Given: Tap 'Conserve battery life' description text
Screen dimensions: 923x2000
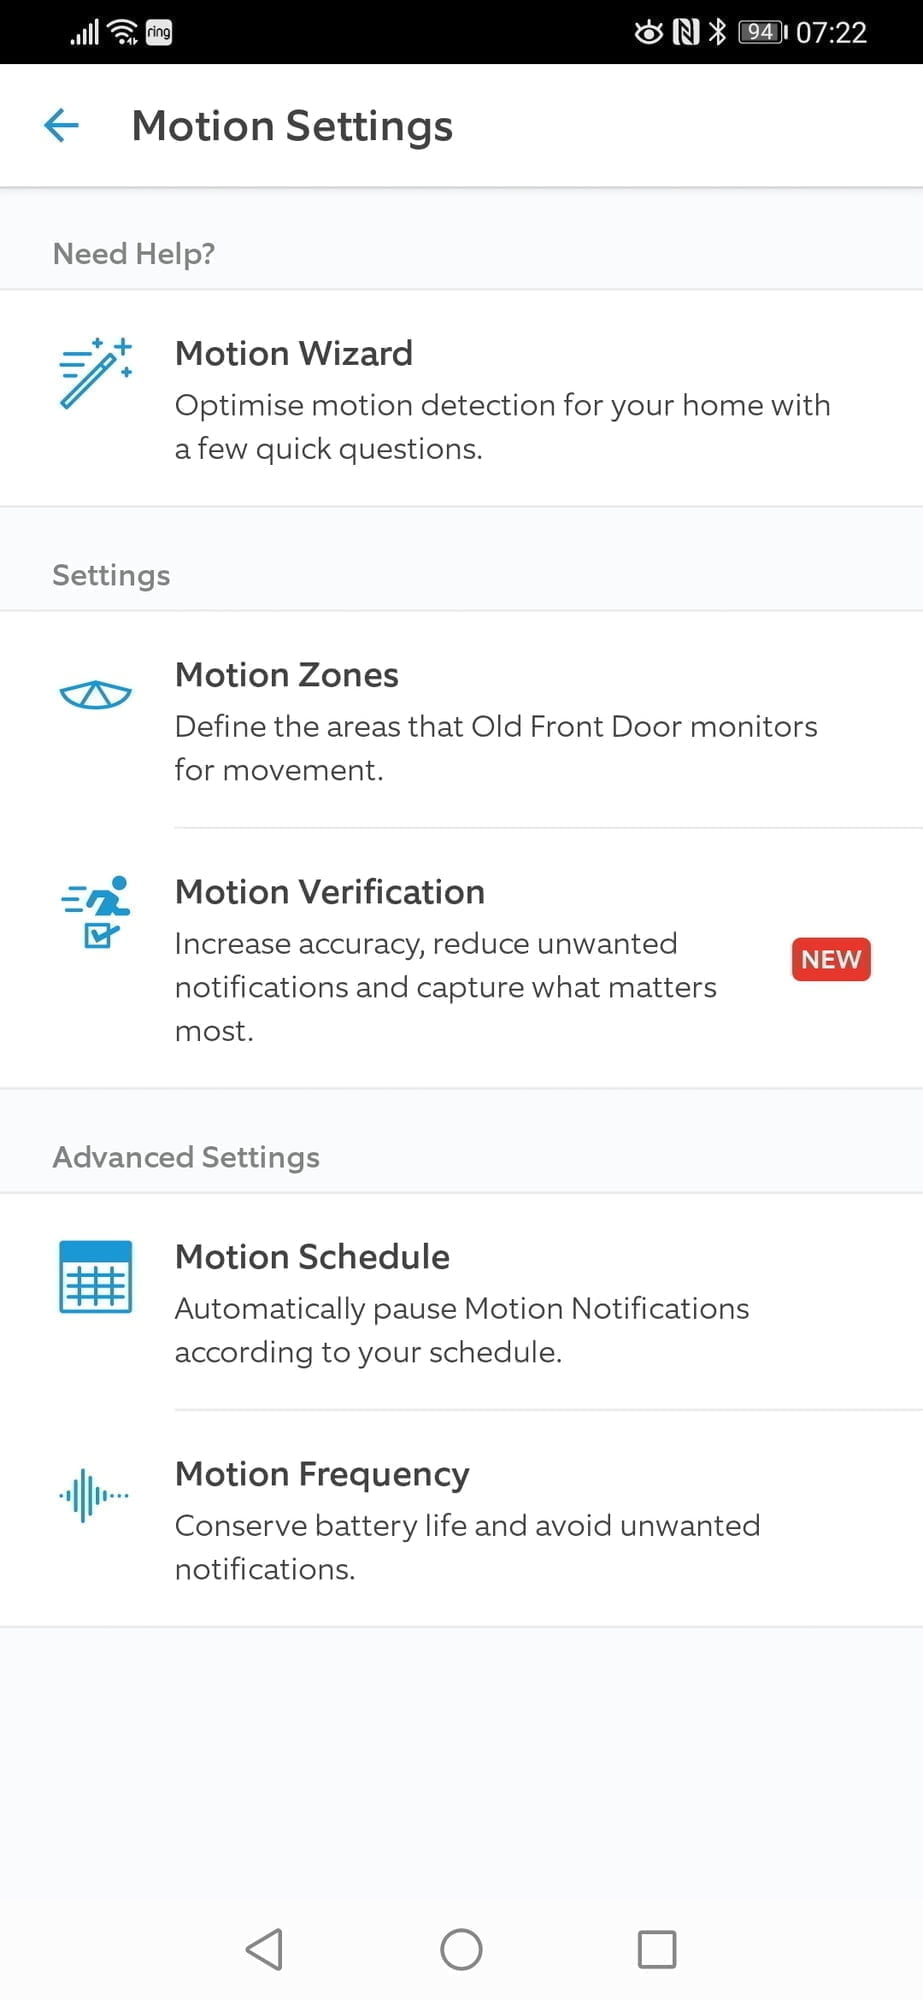Looking at the screenshot, I should [467, 1547].
